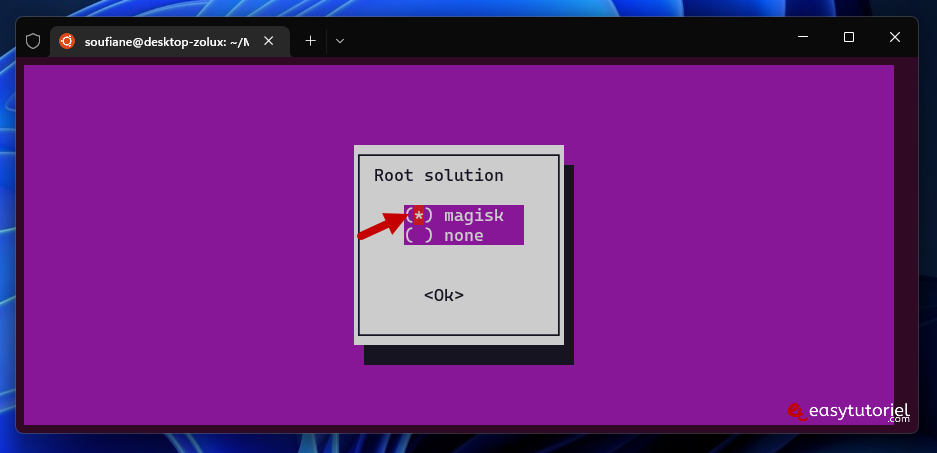Select the magisk radio option

464,215
